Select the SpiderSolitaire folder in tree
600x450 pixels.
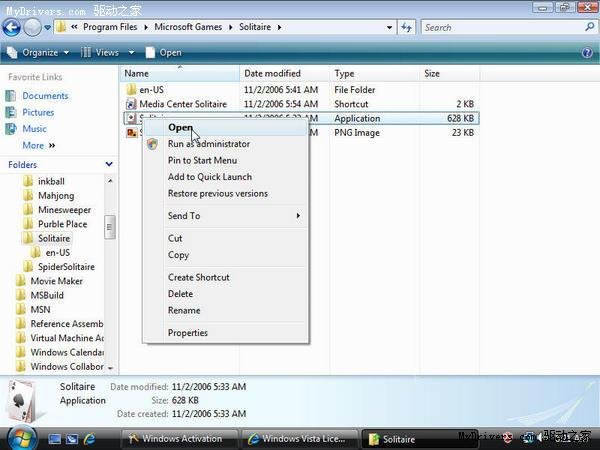(59, 267)
